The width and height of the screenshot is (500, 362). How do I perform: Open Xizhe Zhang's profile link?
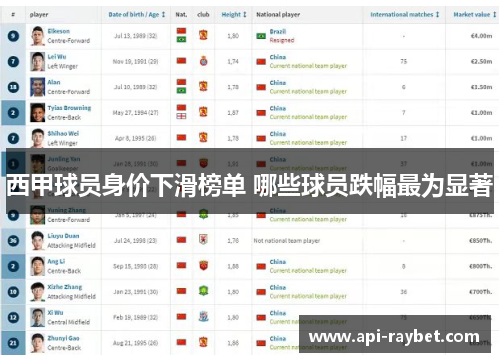pos(65,287)
